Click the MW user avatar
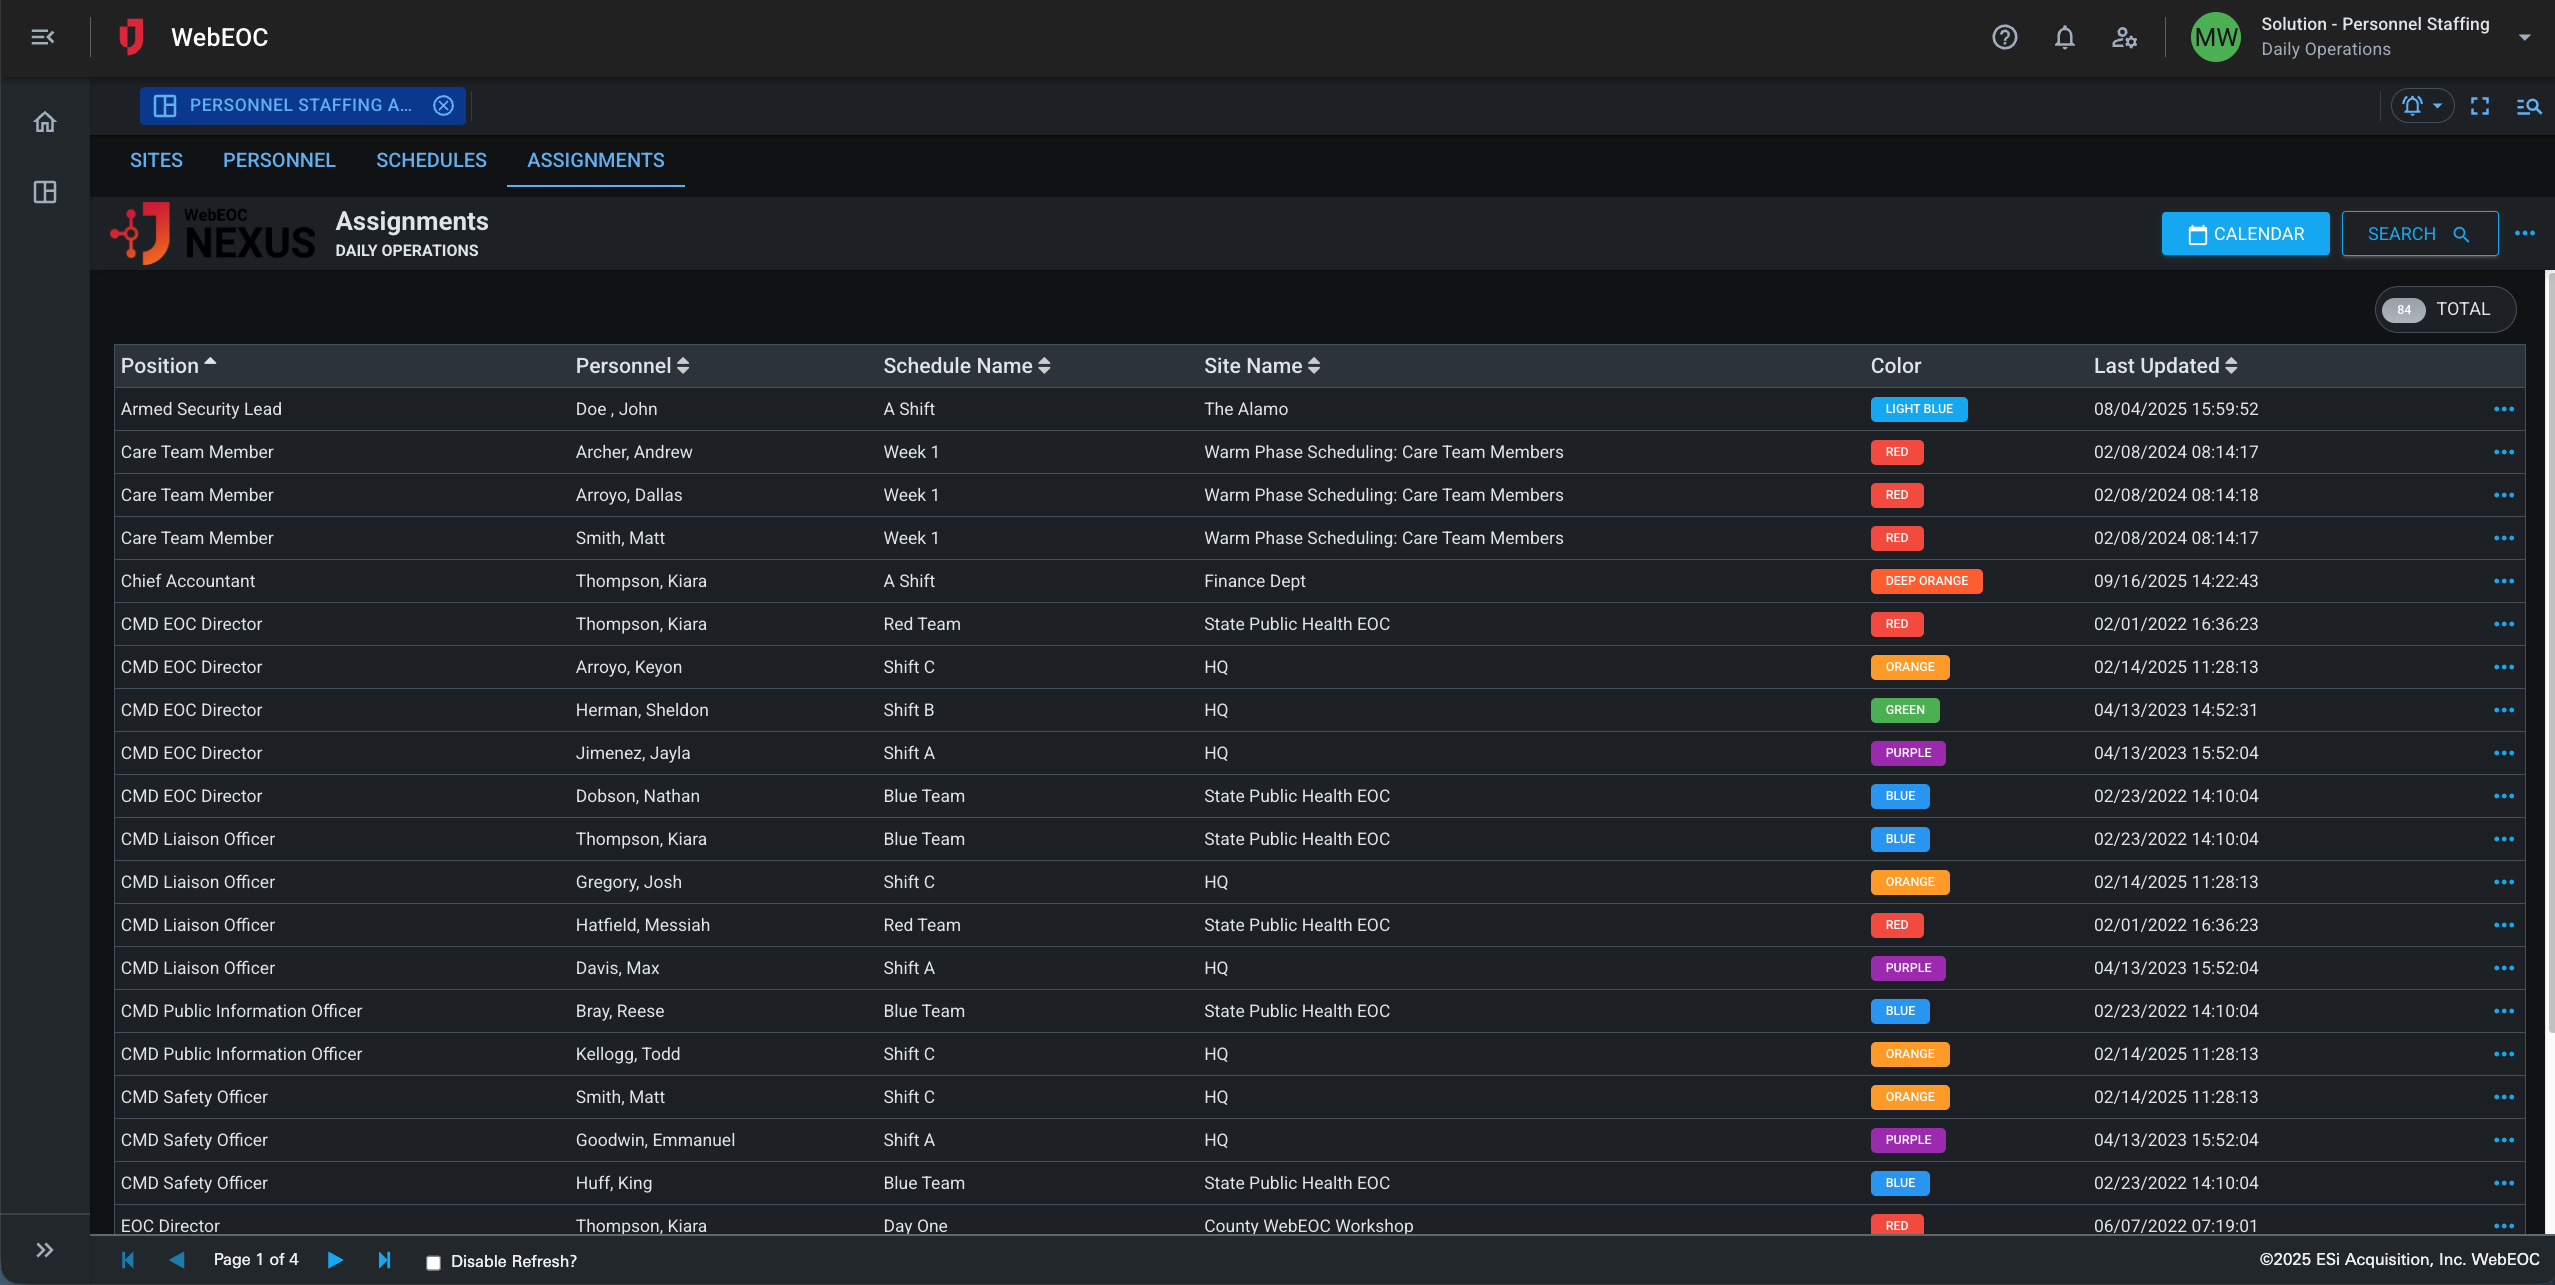 (2215, 37)
